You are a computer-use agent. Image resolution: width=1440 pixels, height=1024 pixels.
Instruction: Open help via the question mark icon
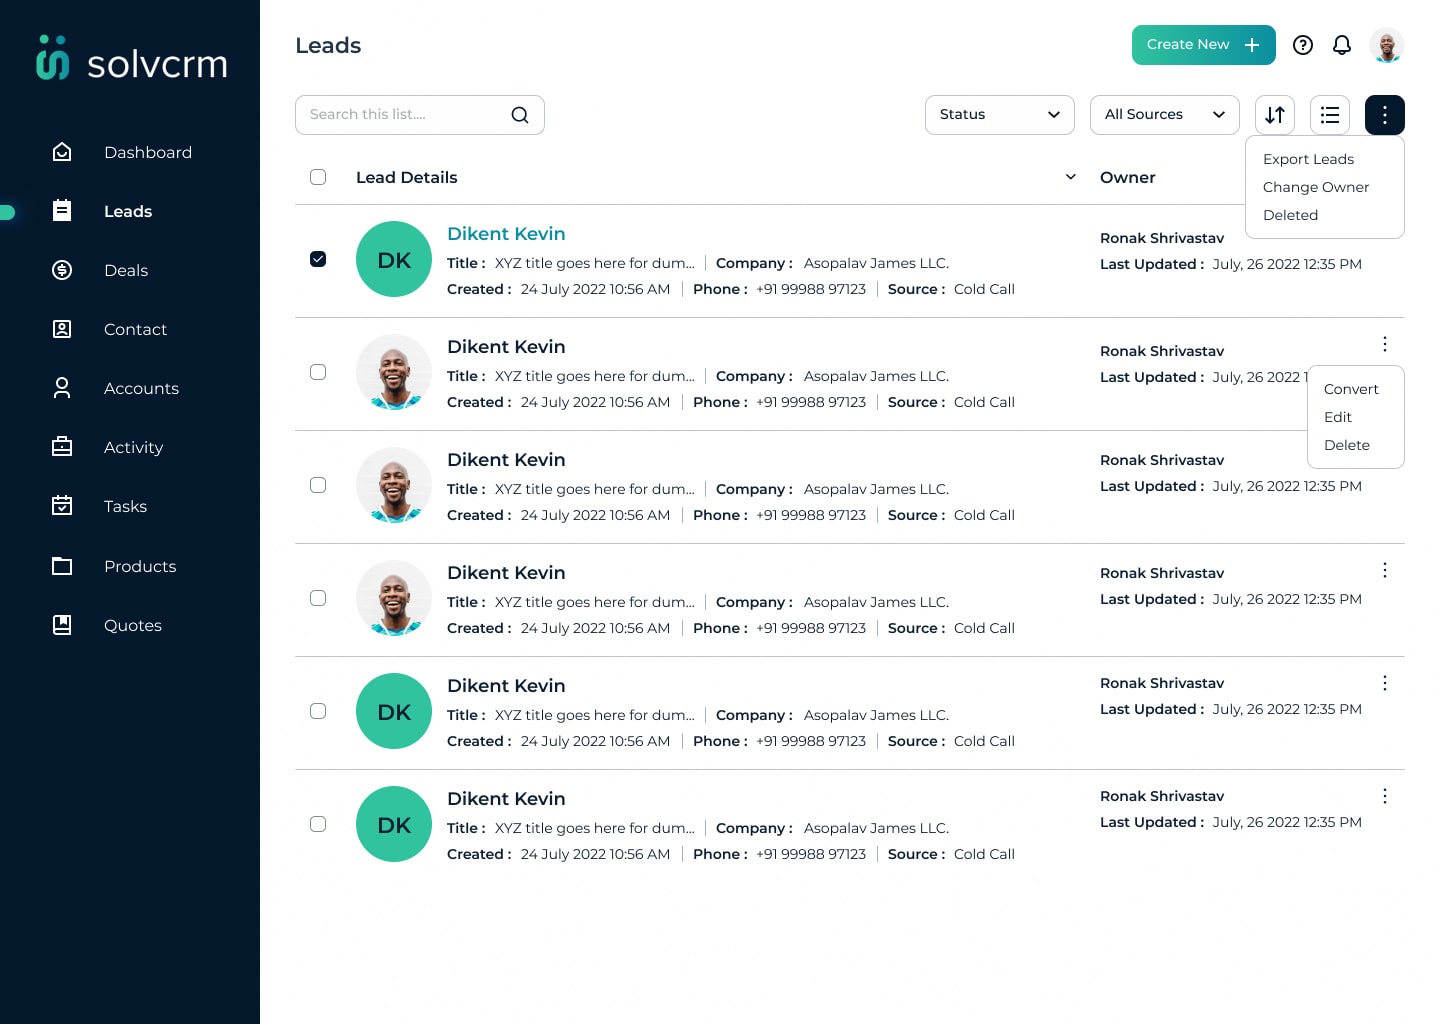pyautogui.click(x=1303, y=45)
